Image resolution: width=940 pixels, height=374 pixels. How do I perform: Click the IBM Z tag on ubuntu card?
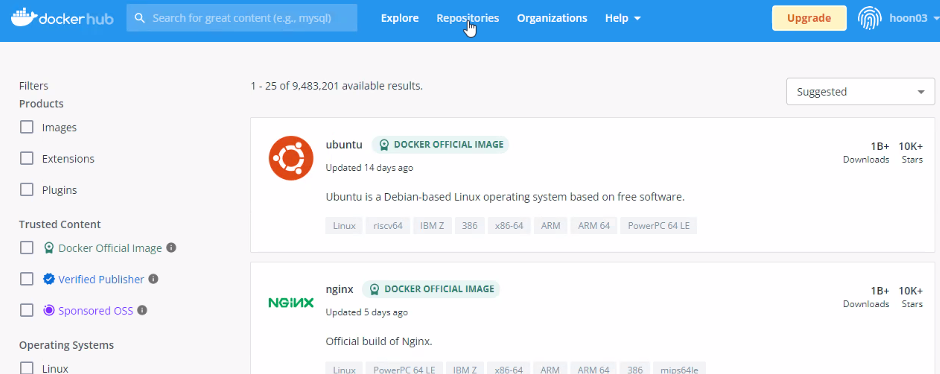point(432,226)
